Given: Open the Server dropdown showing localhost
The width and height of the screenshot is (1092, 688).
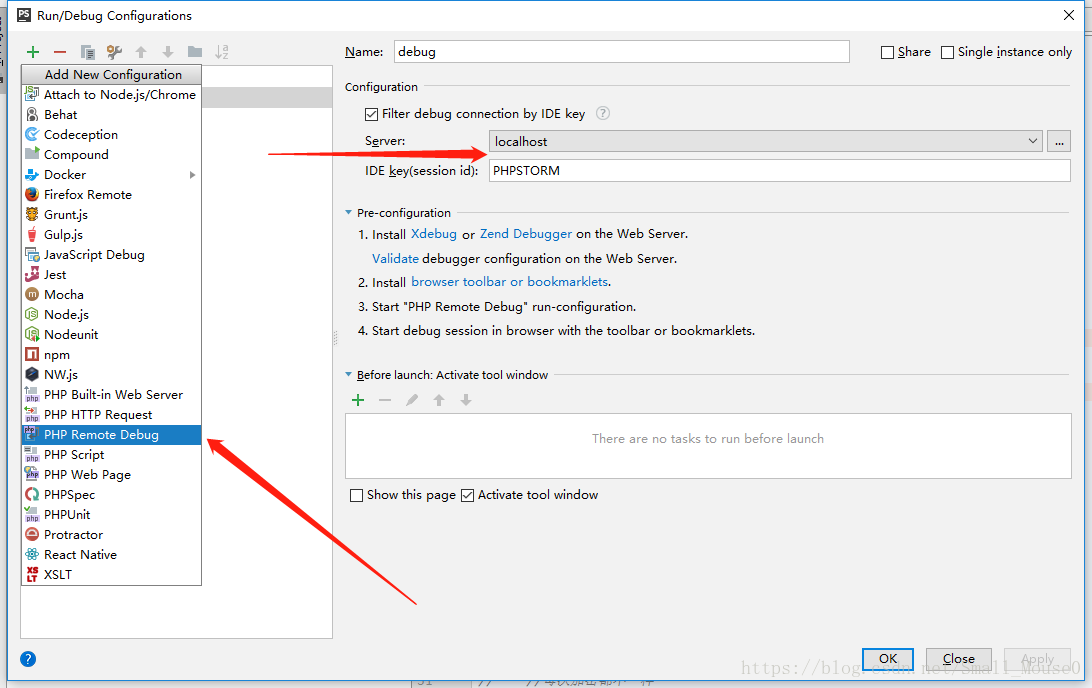Looking at the screenshot, I should [x=765, y=141].
